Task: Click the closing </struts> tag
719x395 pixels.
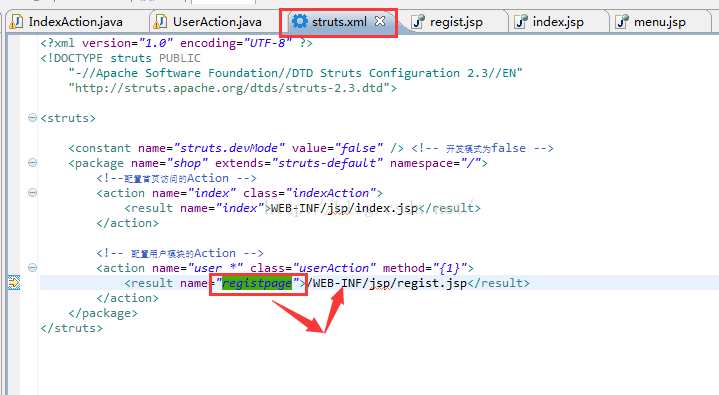Action: [72, 328]
